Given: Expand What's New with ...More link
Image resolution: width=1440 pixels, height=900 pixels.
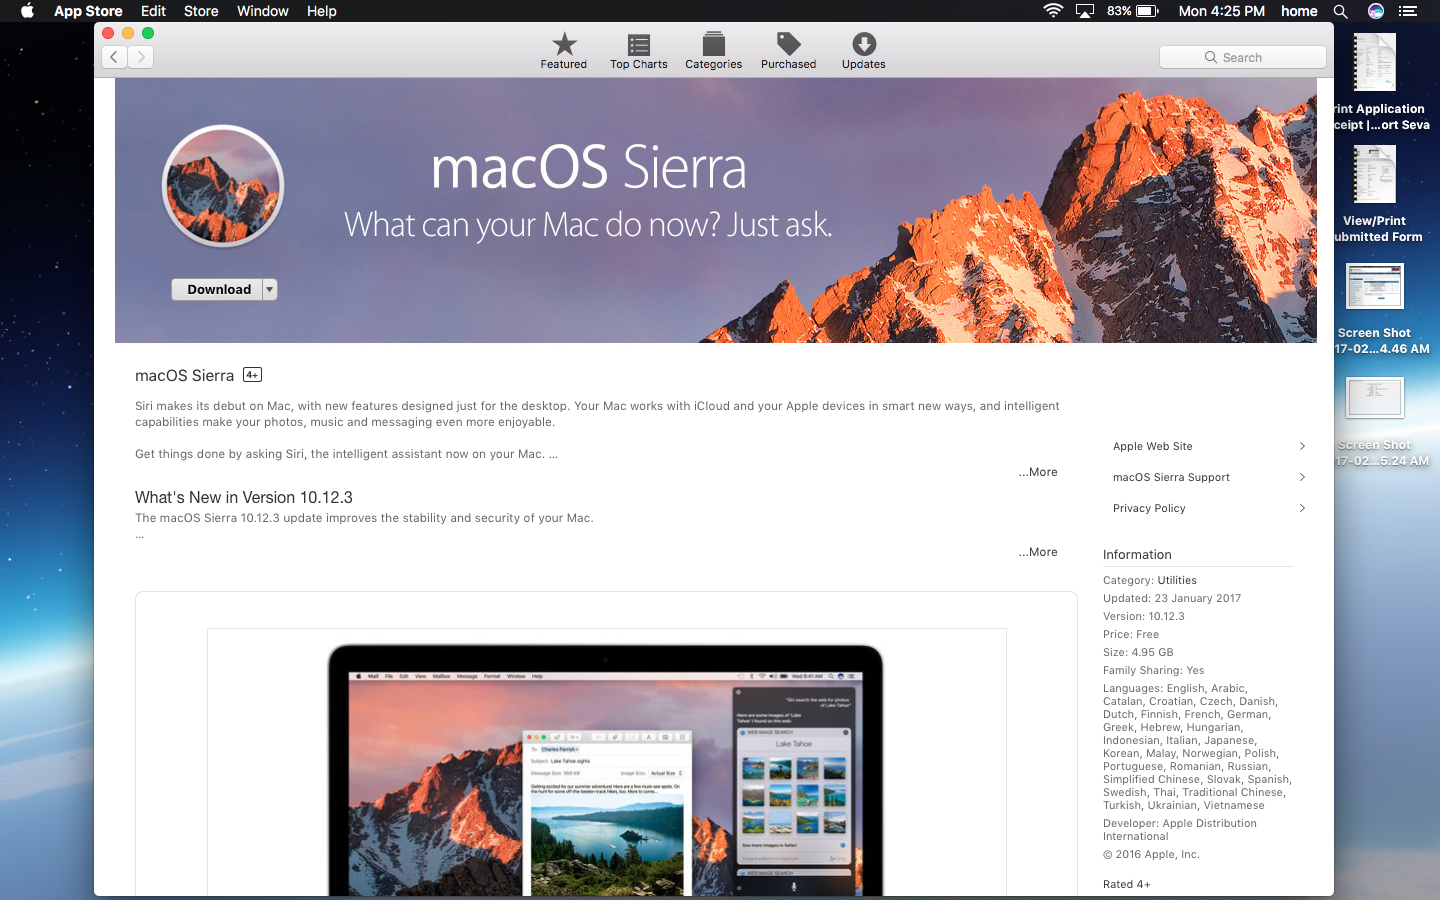Looking at the screenshot, I should coord(1038,552).
